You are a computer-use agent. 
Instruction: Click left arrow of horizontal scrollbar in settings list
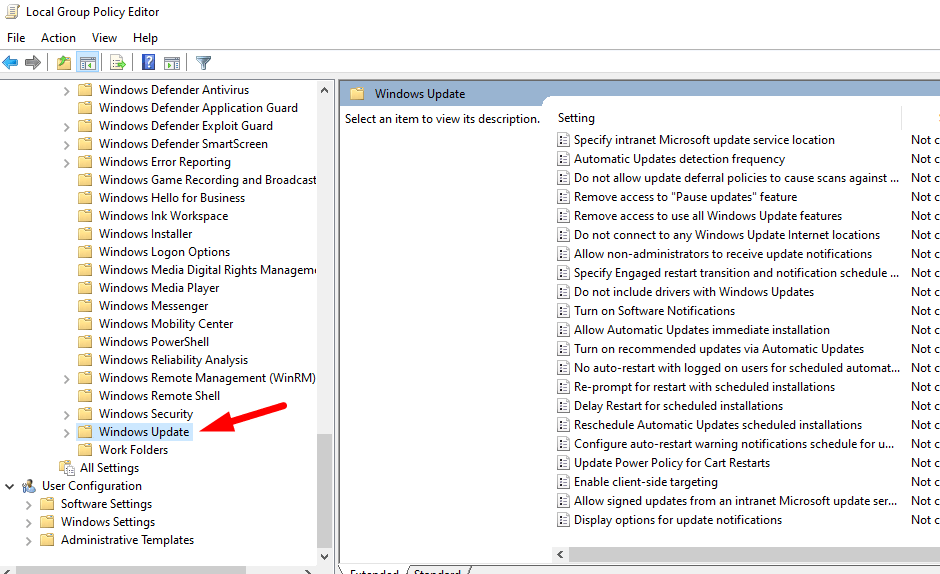[x=559, y=554]
